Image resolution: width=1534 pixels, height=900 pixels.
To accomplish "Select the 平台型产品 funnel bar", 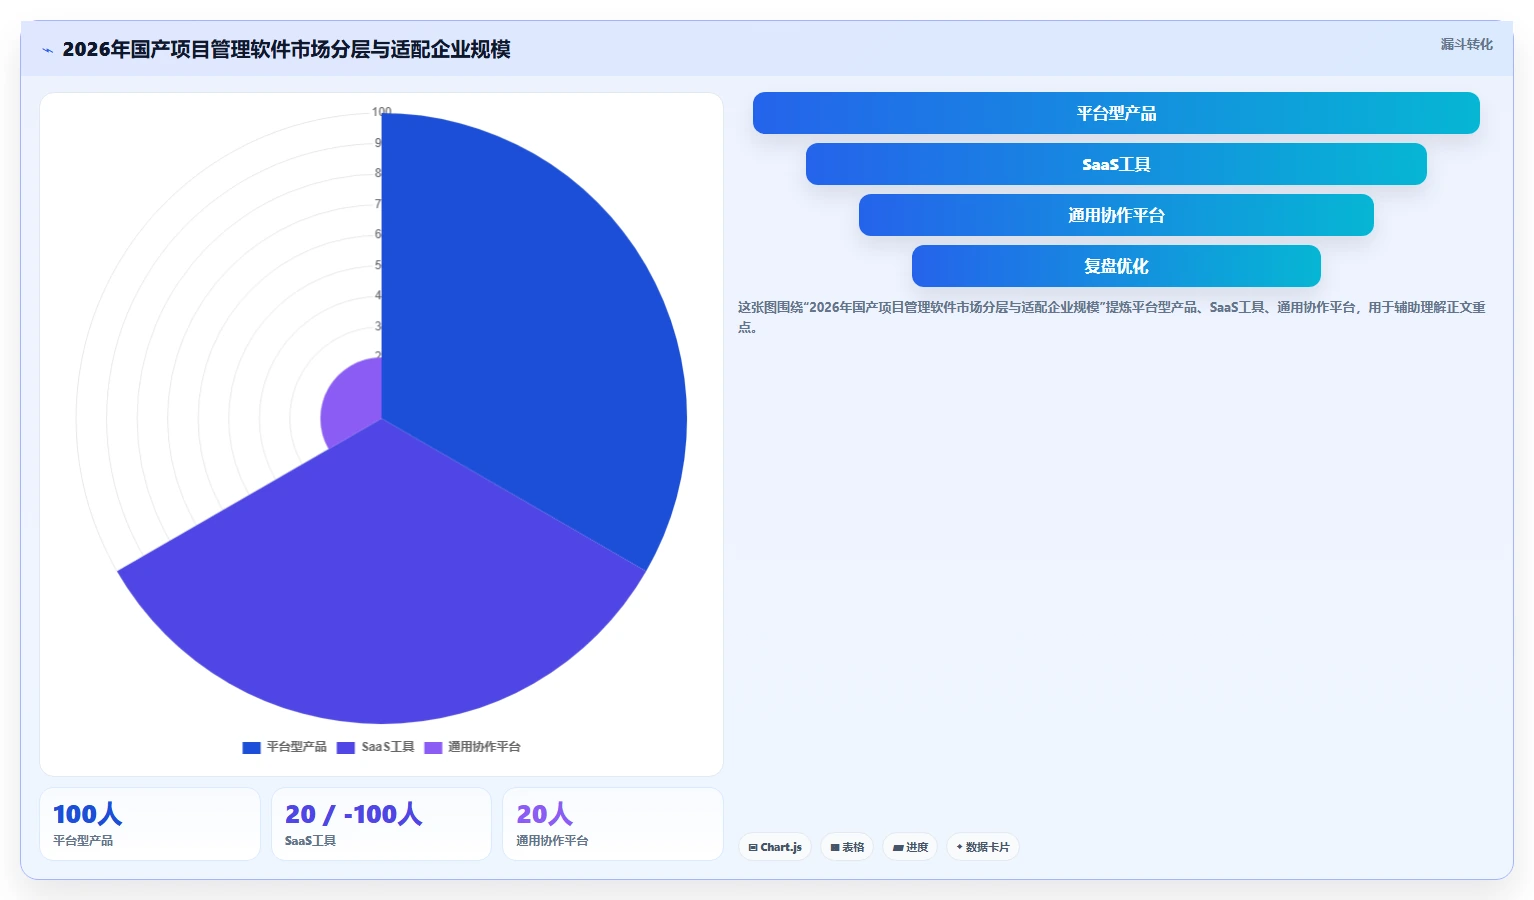I will (x=1116, y=113).
